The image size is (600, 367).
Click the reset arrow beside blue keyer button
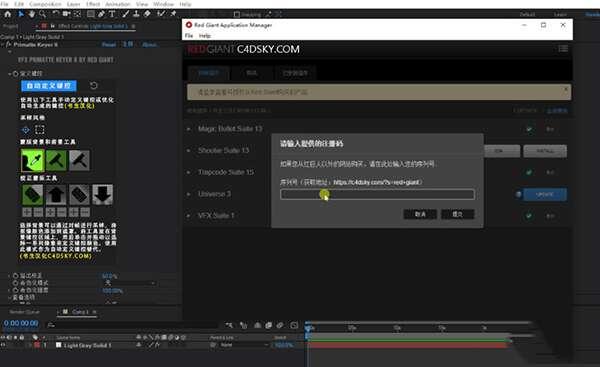pyautogui.click(x=94, y=85)
